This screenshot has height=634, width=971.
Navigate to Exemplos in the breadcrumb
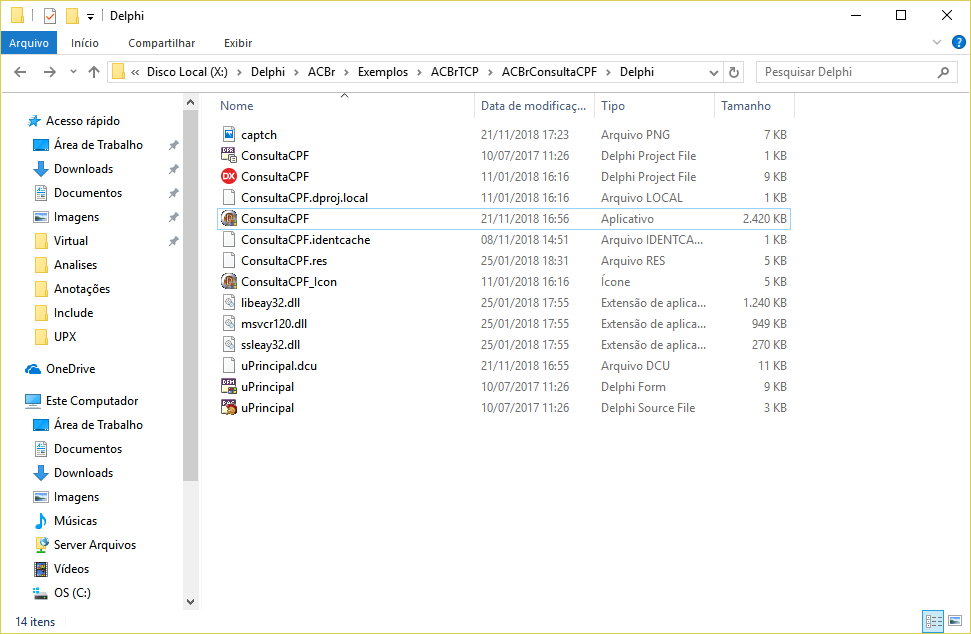(x=383, y=72)
